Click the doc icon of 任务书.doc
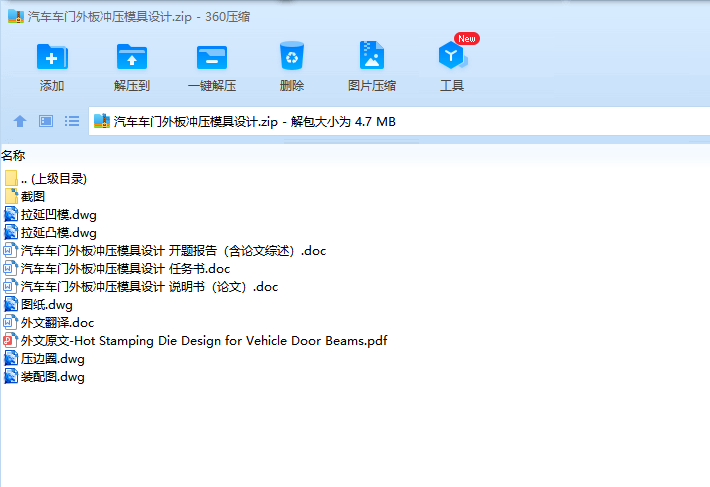This screenshot has height=487, width=710. [x=10, y=269]
